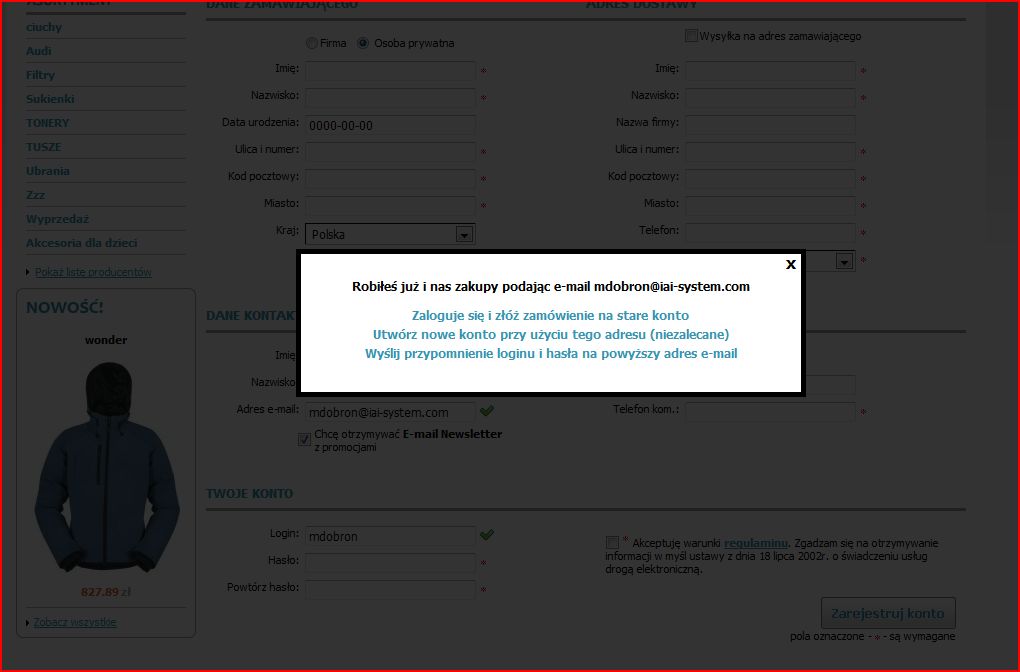Open the TUSZE category

click(44, 147)
